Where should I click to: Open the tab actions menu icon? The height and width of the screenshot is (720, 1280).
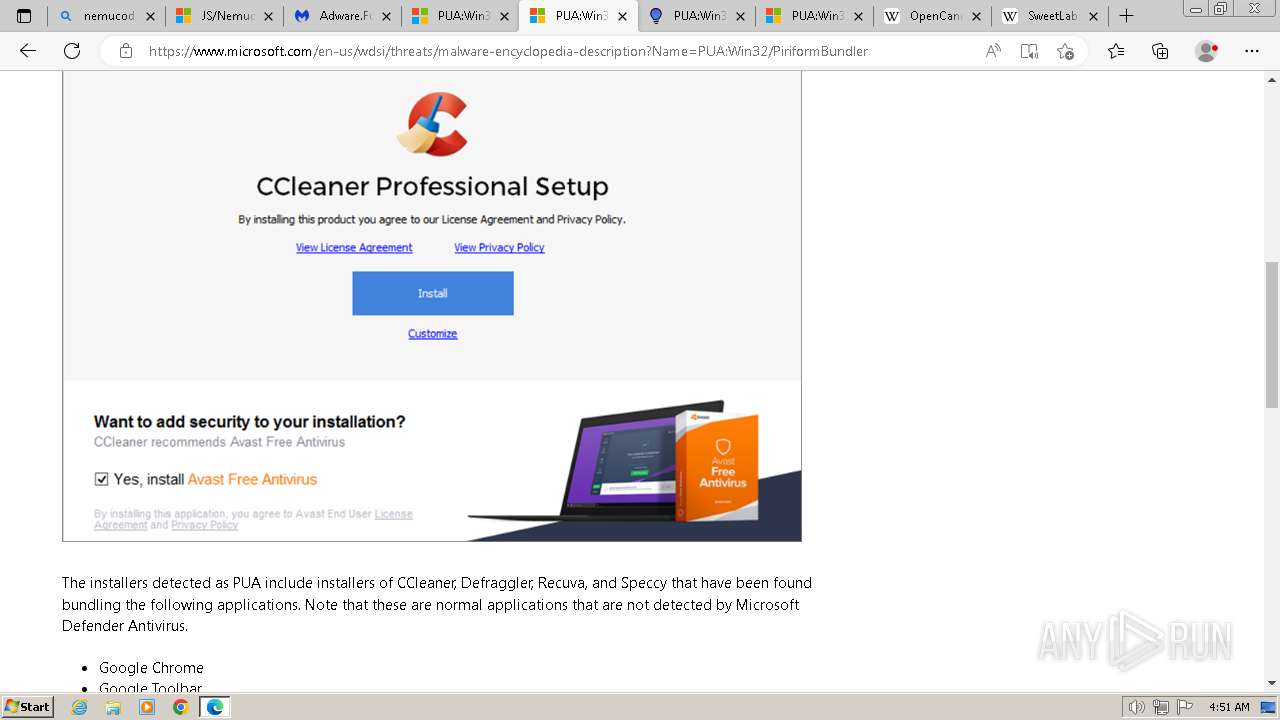[24, 16]
